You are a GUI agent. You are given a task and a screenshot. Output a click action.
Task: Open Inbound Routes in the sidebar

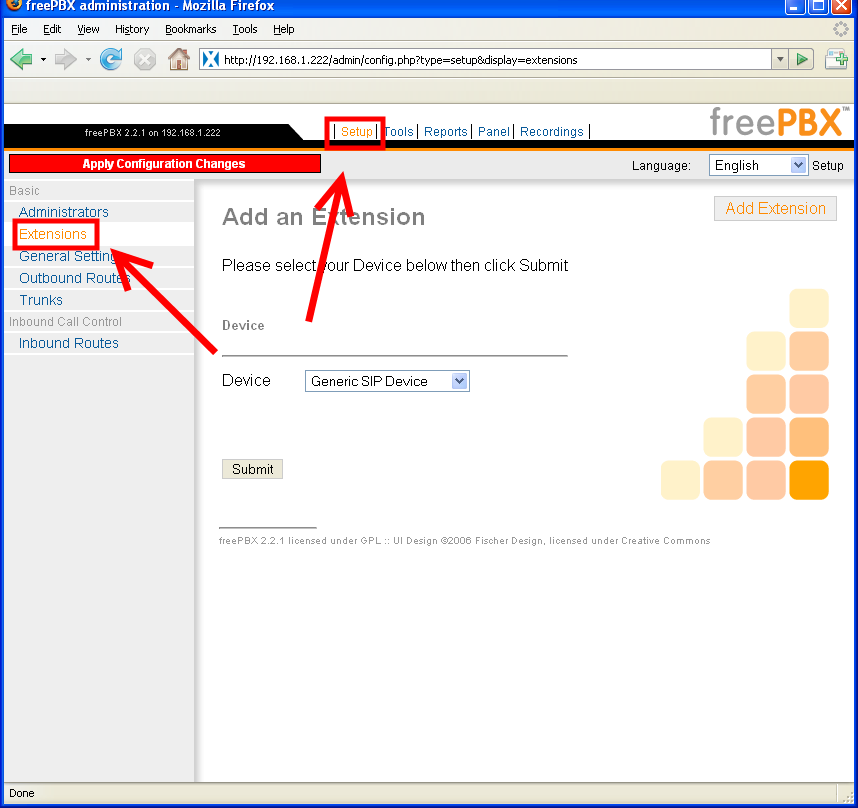pyautogui.click(x=69, y=343)
